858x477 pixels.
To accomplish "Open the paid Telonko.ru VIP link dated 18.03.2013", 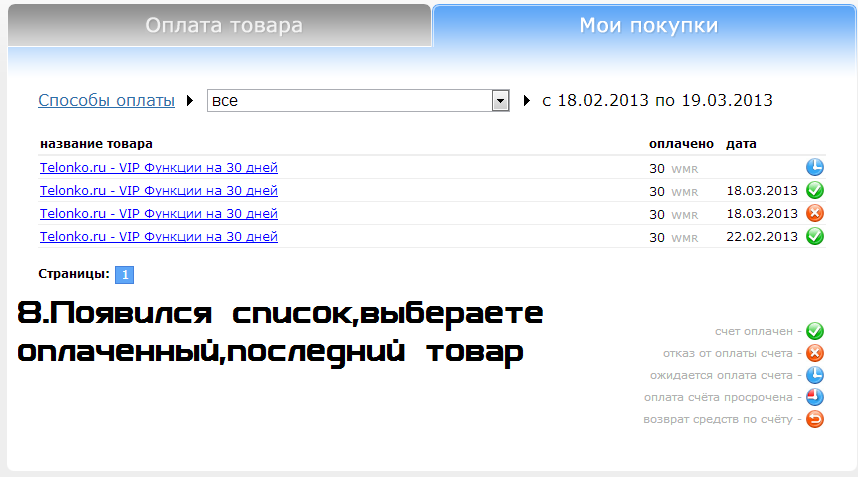I will [x=159, y=190].
